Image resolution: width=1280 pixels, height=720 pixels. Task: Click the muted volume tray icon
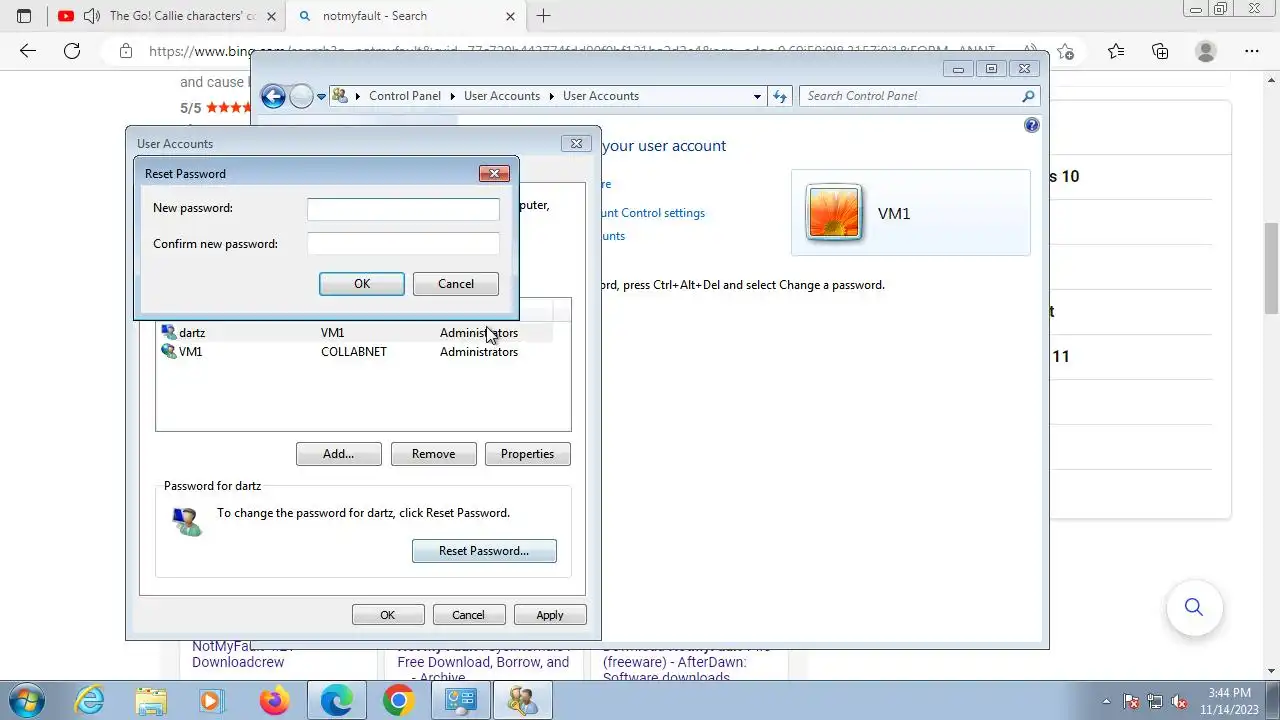(1179, 701)
